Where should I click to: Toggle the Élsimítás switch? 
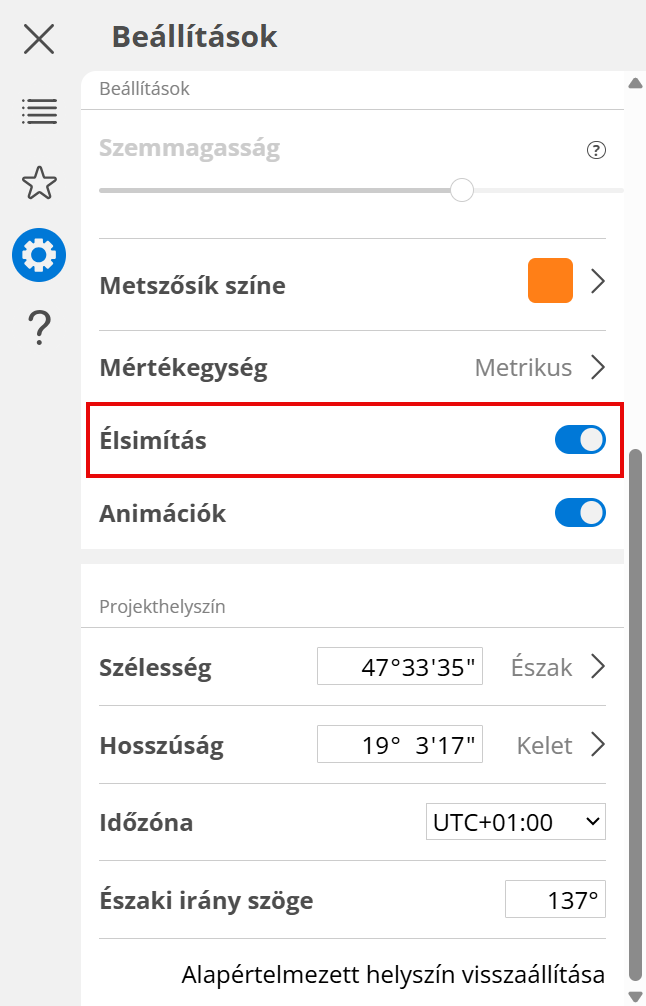coord(580,440)
